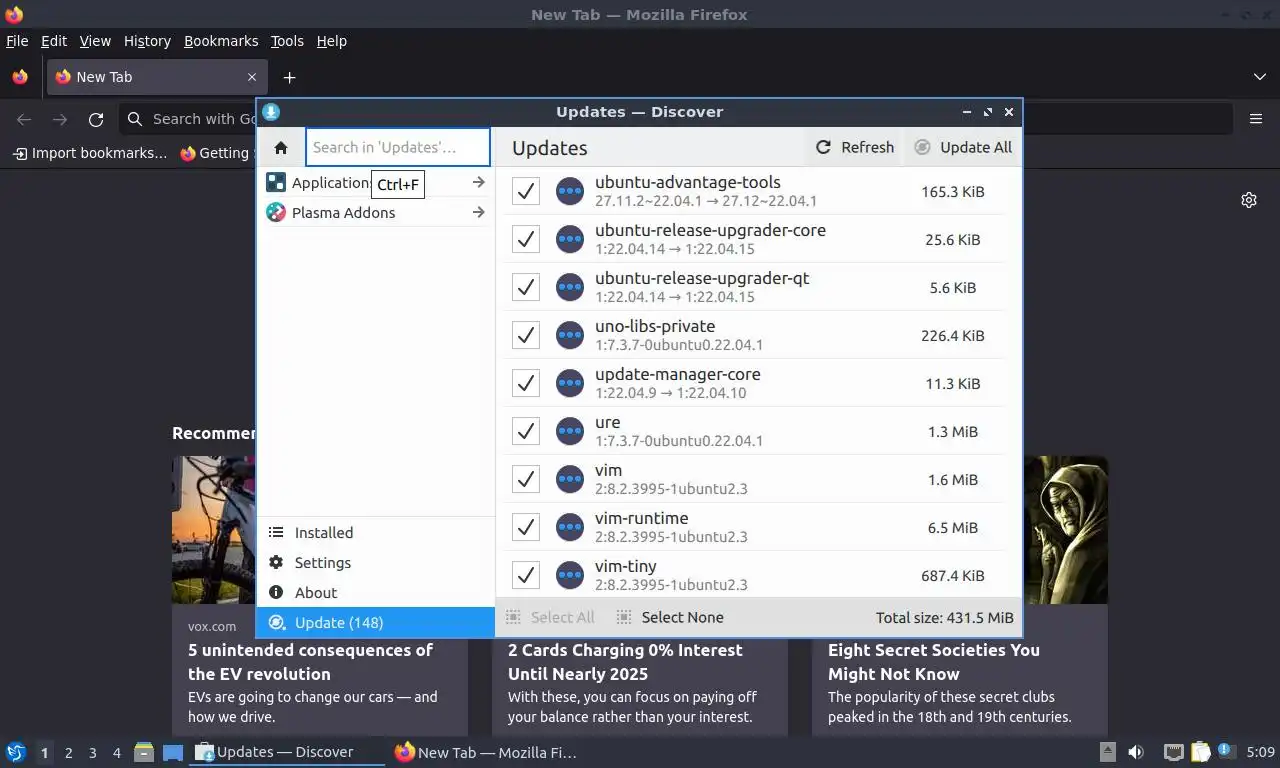1280x768 pixels.
Task: Click Select None at the bottom
Action: pyautogui.click(x=670, y=617)
